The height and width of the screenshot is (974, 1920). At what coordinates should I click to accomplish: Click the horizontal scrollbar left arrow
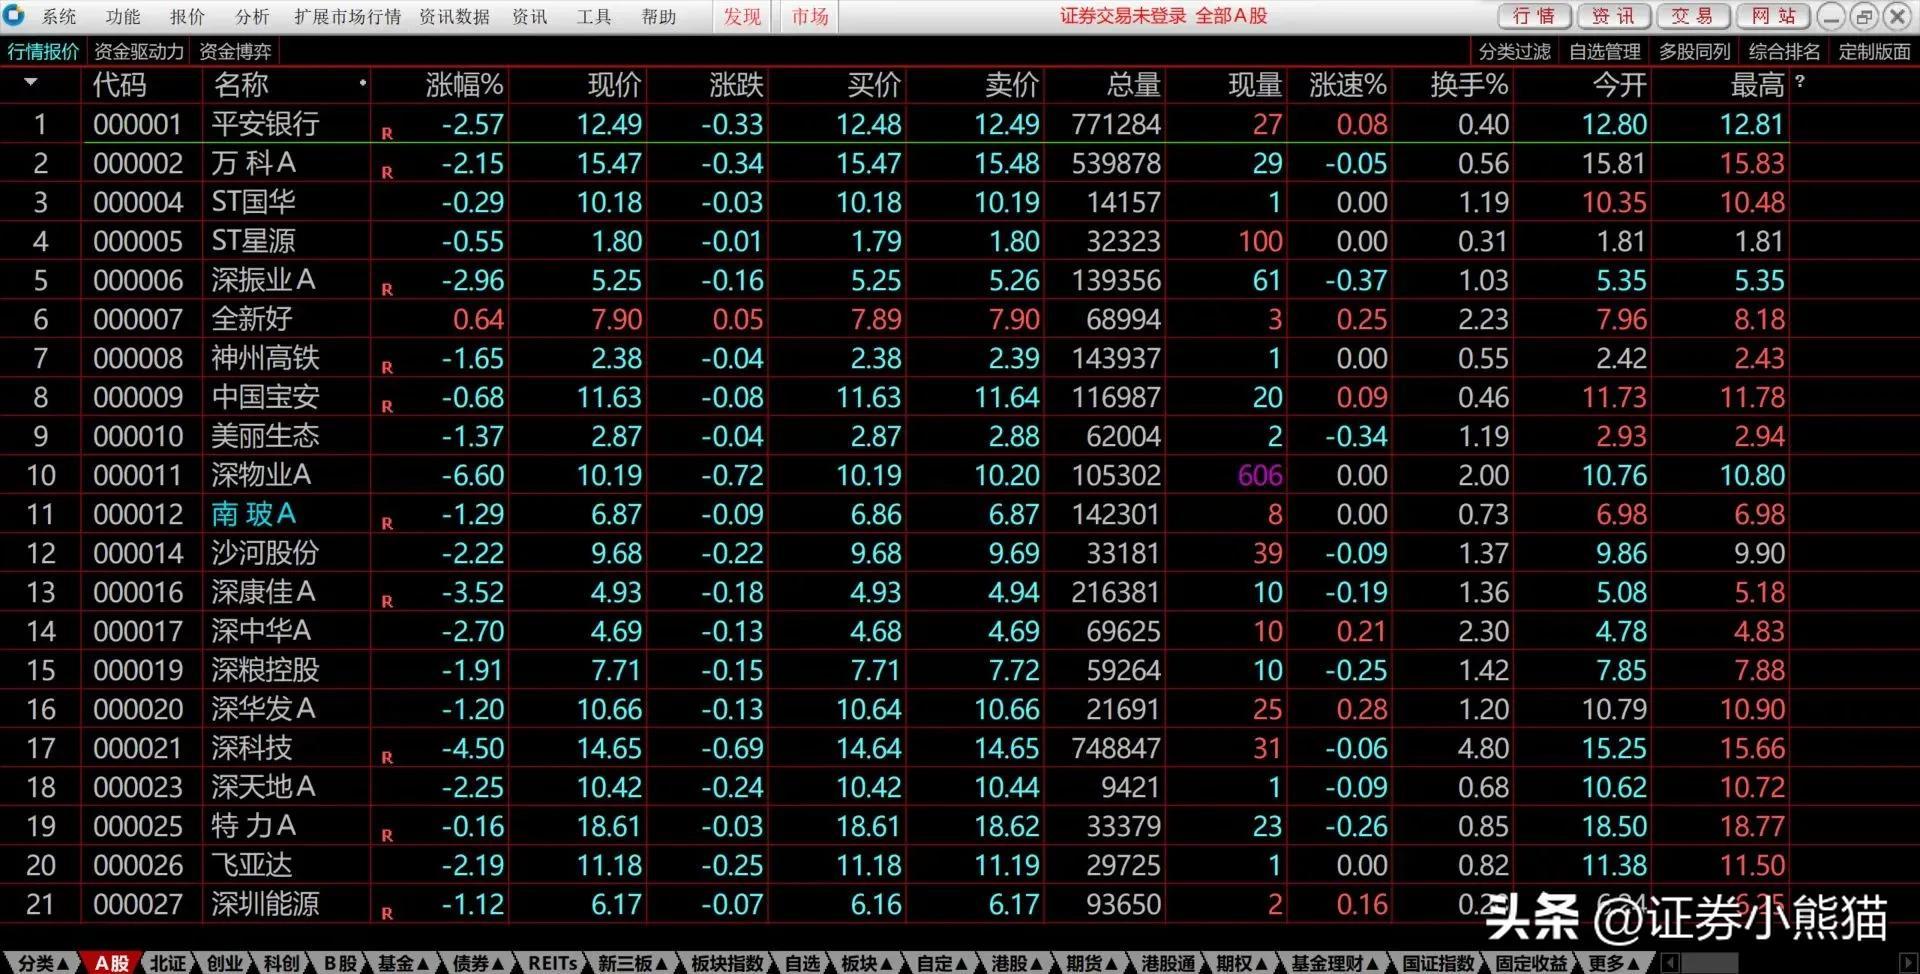click(x=1670, y=963)
